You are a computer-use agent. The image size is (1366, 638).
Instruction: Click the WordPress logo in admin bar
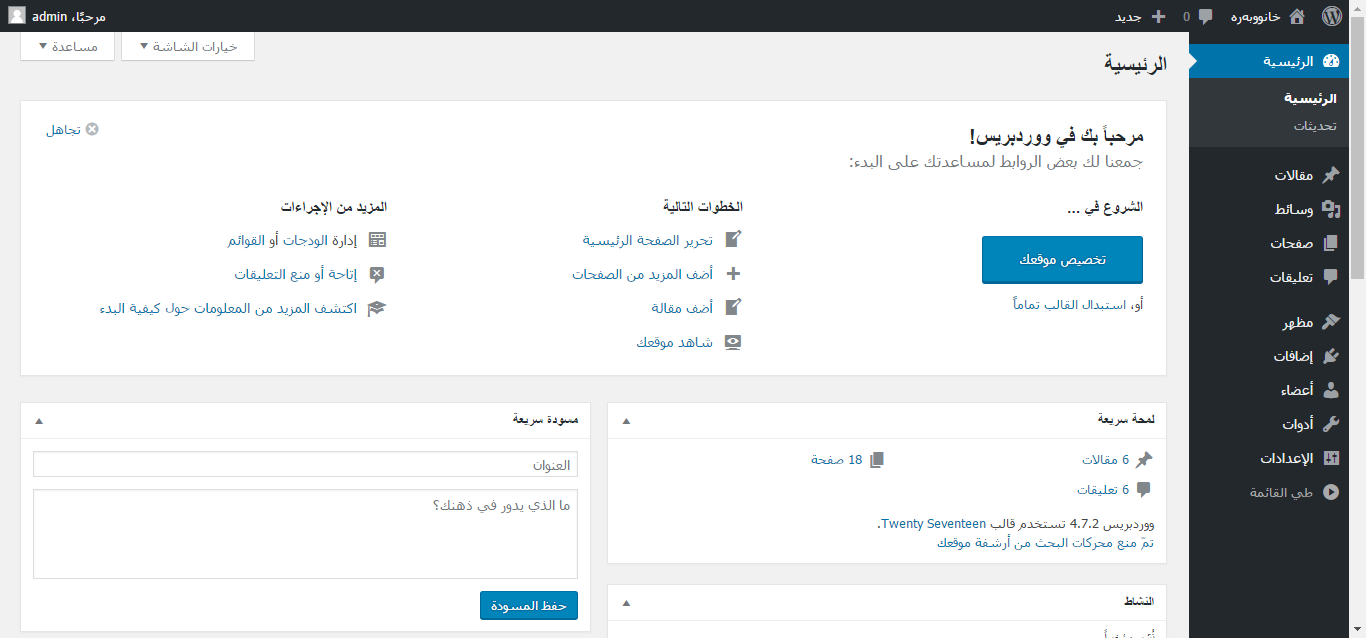(1331, 16)
